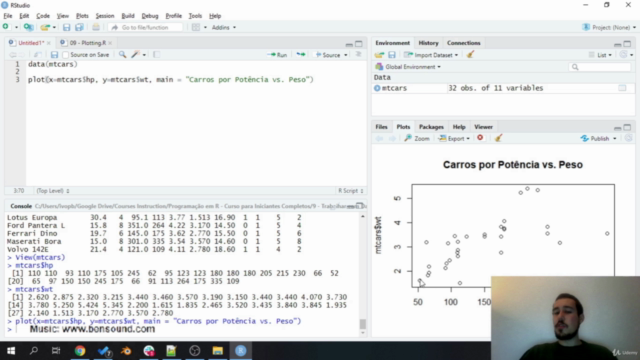Switch to the Connections tab
This screenshot has width=640, height=360.
(463, 43)
